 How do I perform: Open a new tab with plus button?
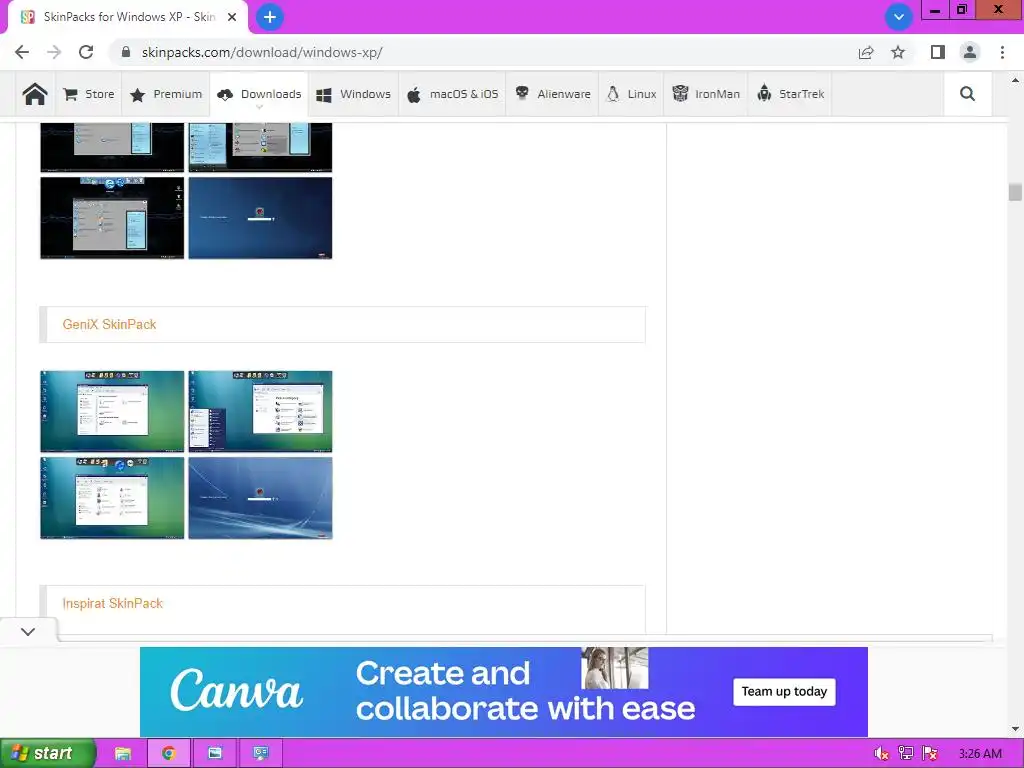[270, 17]
